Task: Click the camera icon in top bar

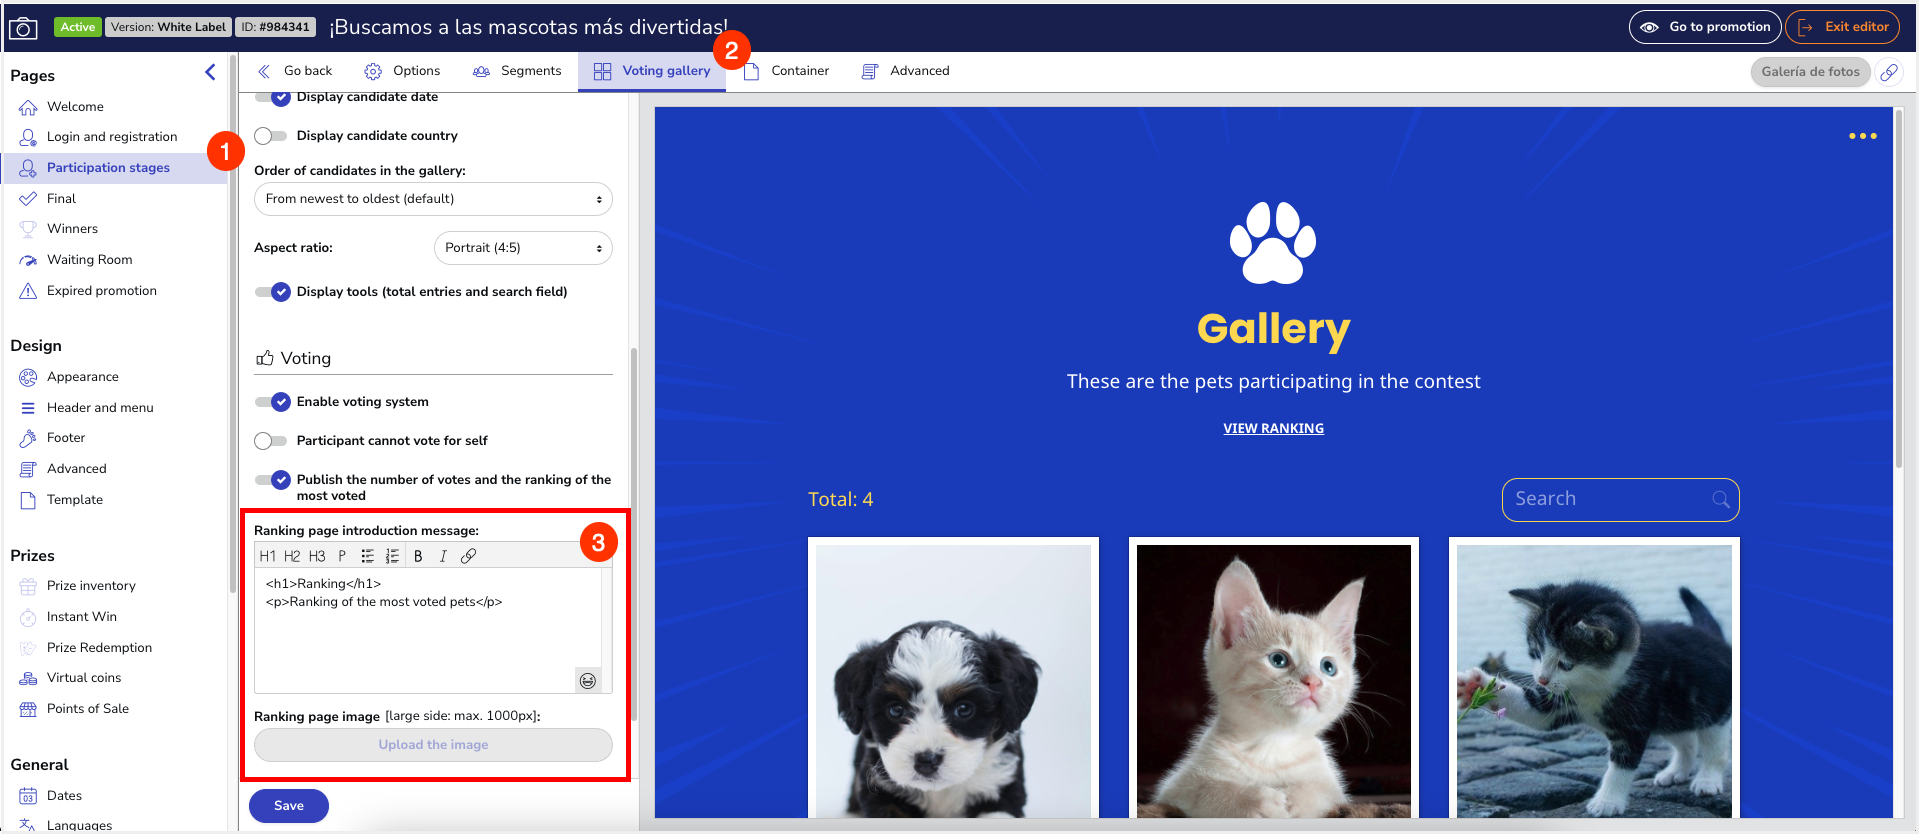Action: pyautogui.click(x=23, y=28)
